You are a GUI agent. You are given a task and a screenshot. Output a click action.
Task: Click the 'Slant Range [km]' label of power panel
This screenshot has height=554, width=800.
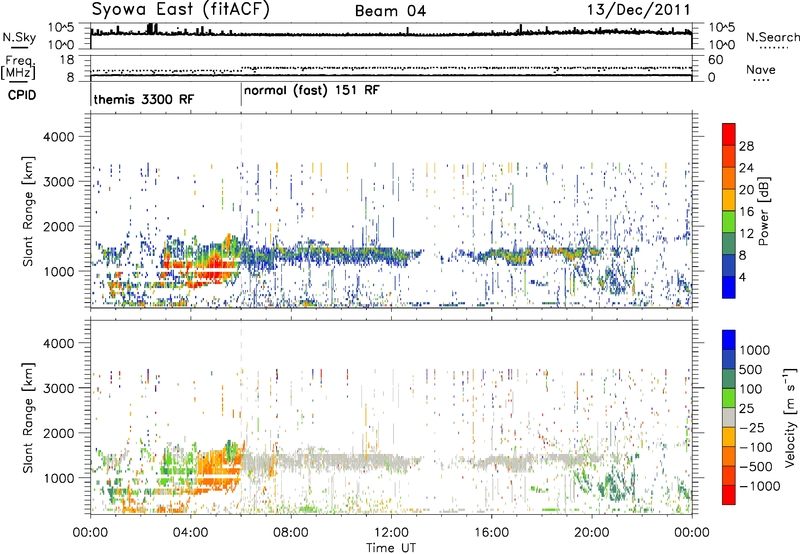(x=28, y=211)
